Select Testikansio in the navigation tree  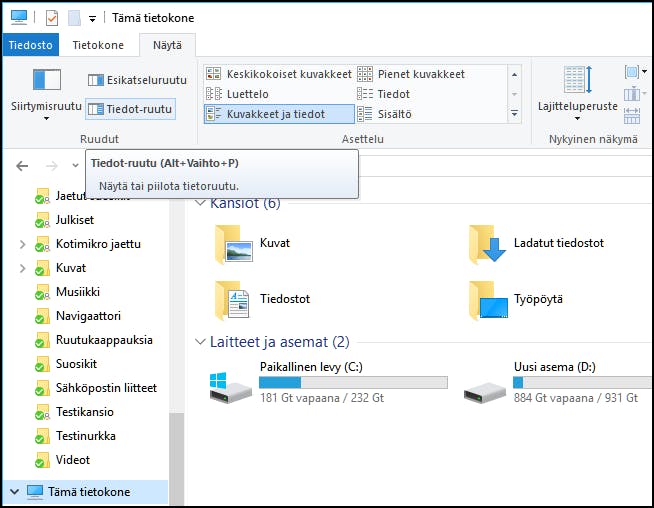click(x=85, y=412)
